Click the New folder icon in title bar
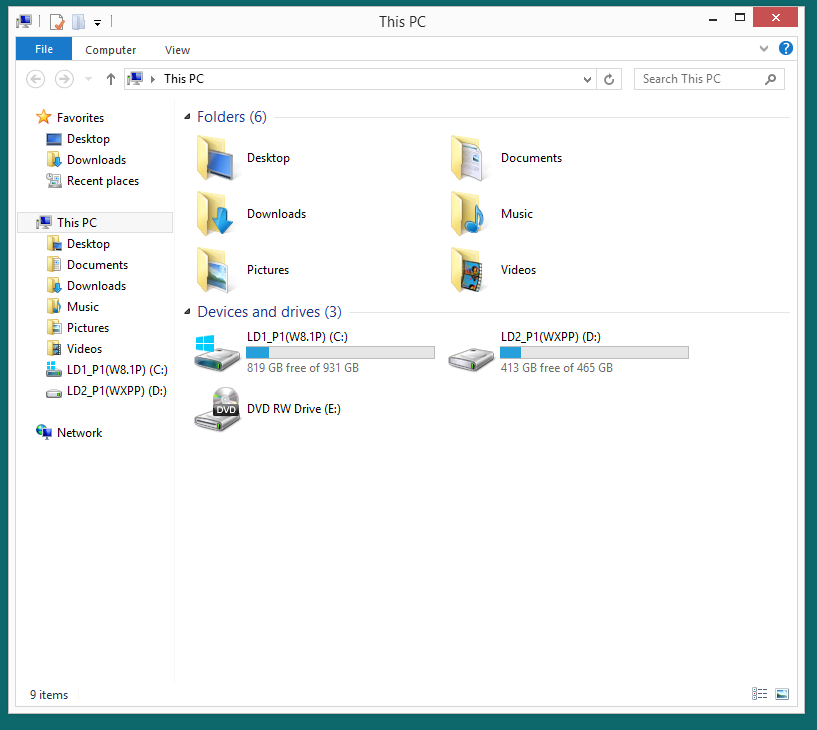 tap(78, 21)
